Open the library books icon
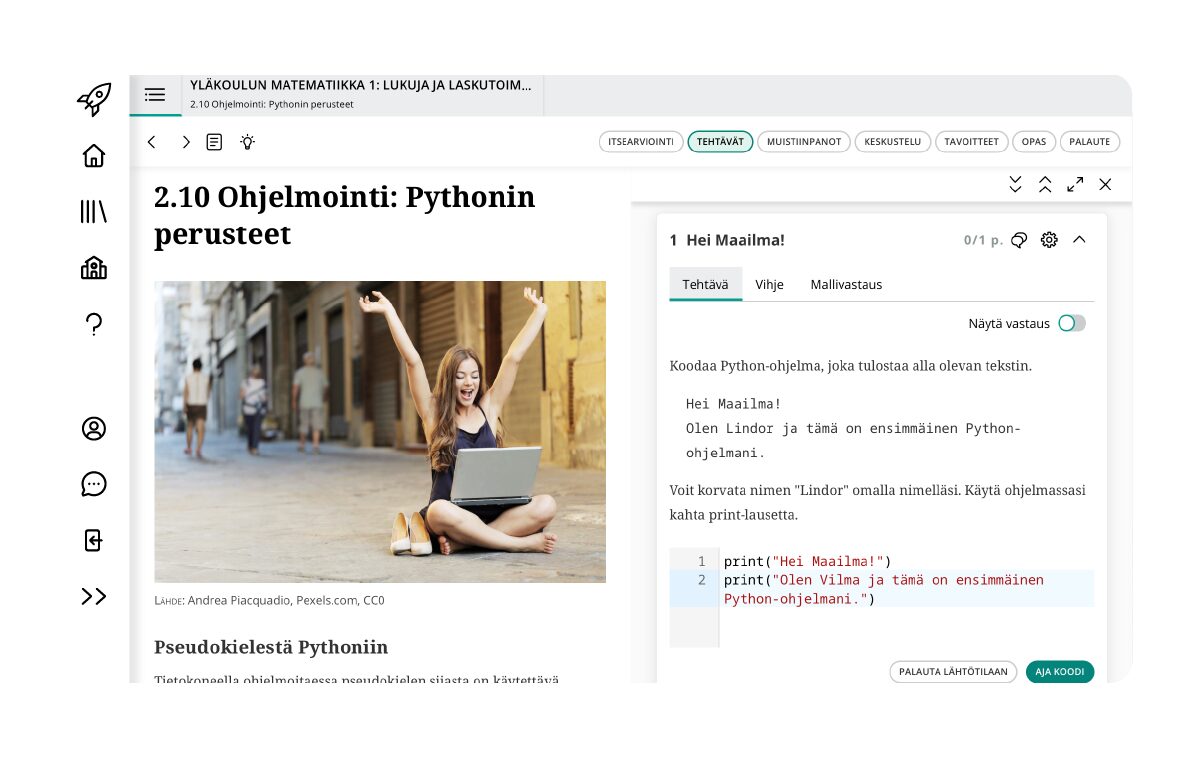Viewport: 1200px width, 758px height. 94,211
